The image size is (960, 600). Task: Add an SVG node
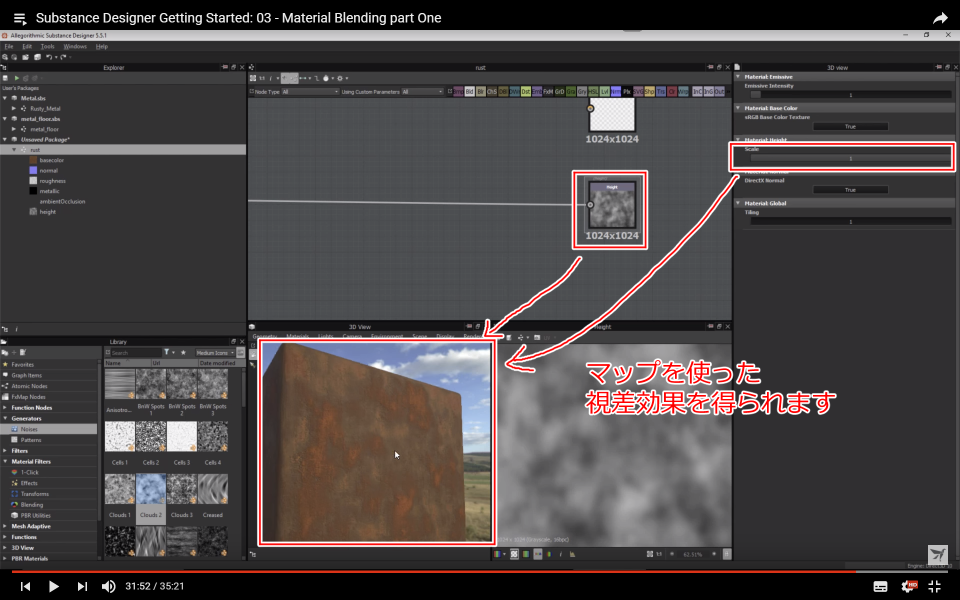pyautogui.click(x=638, y=92)
